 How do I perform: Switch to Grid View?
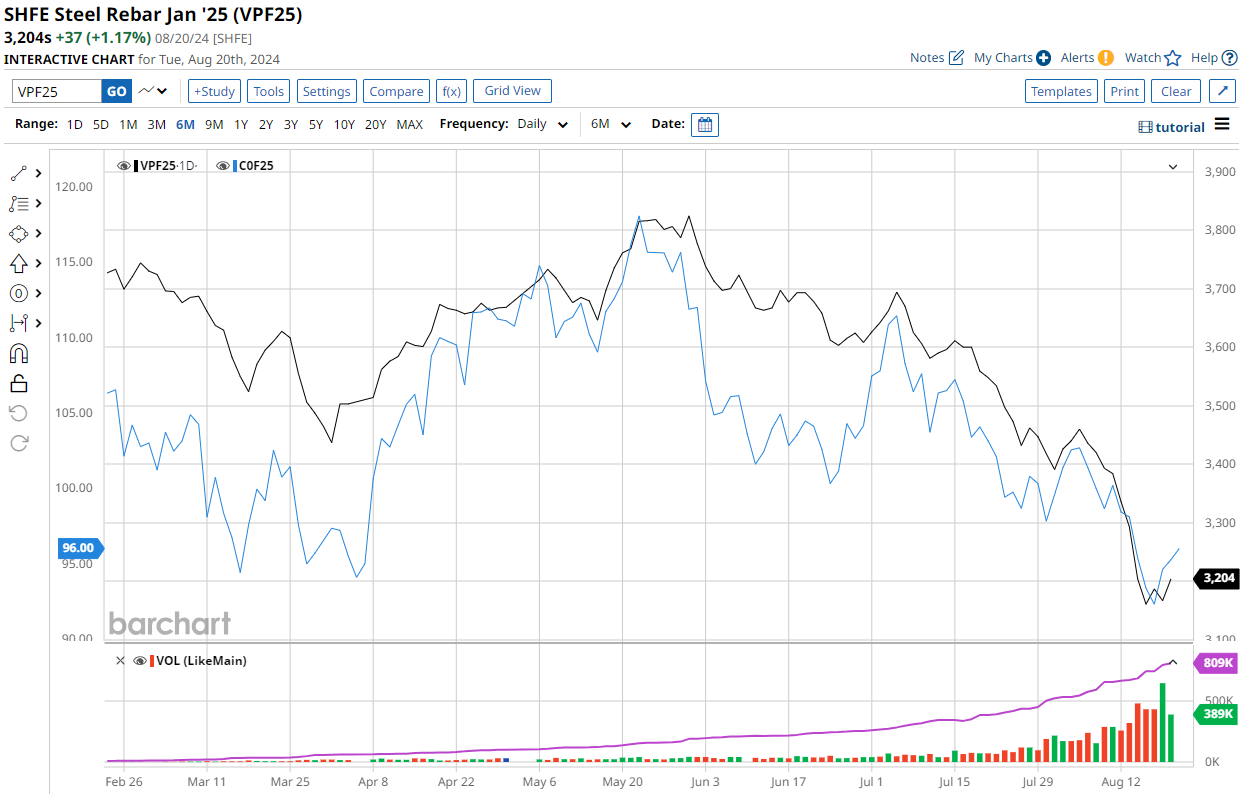(x=512, y=91)
